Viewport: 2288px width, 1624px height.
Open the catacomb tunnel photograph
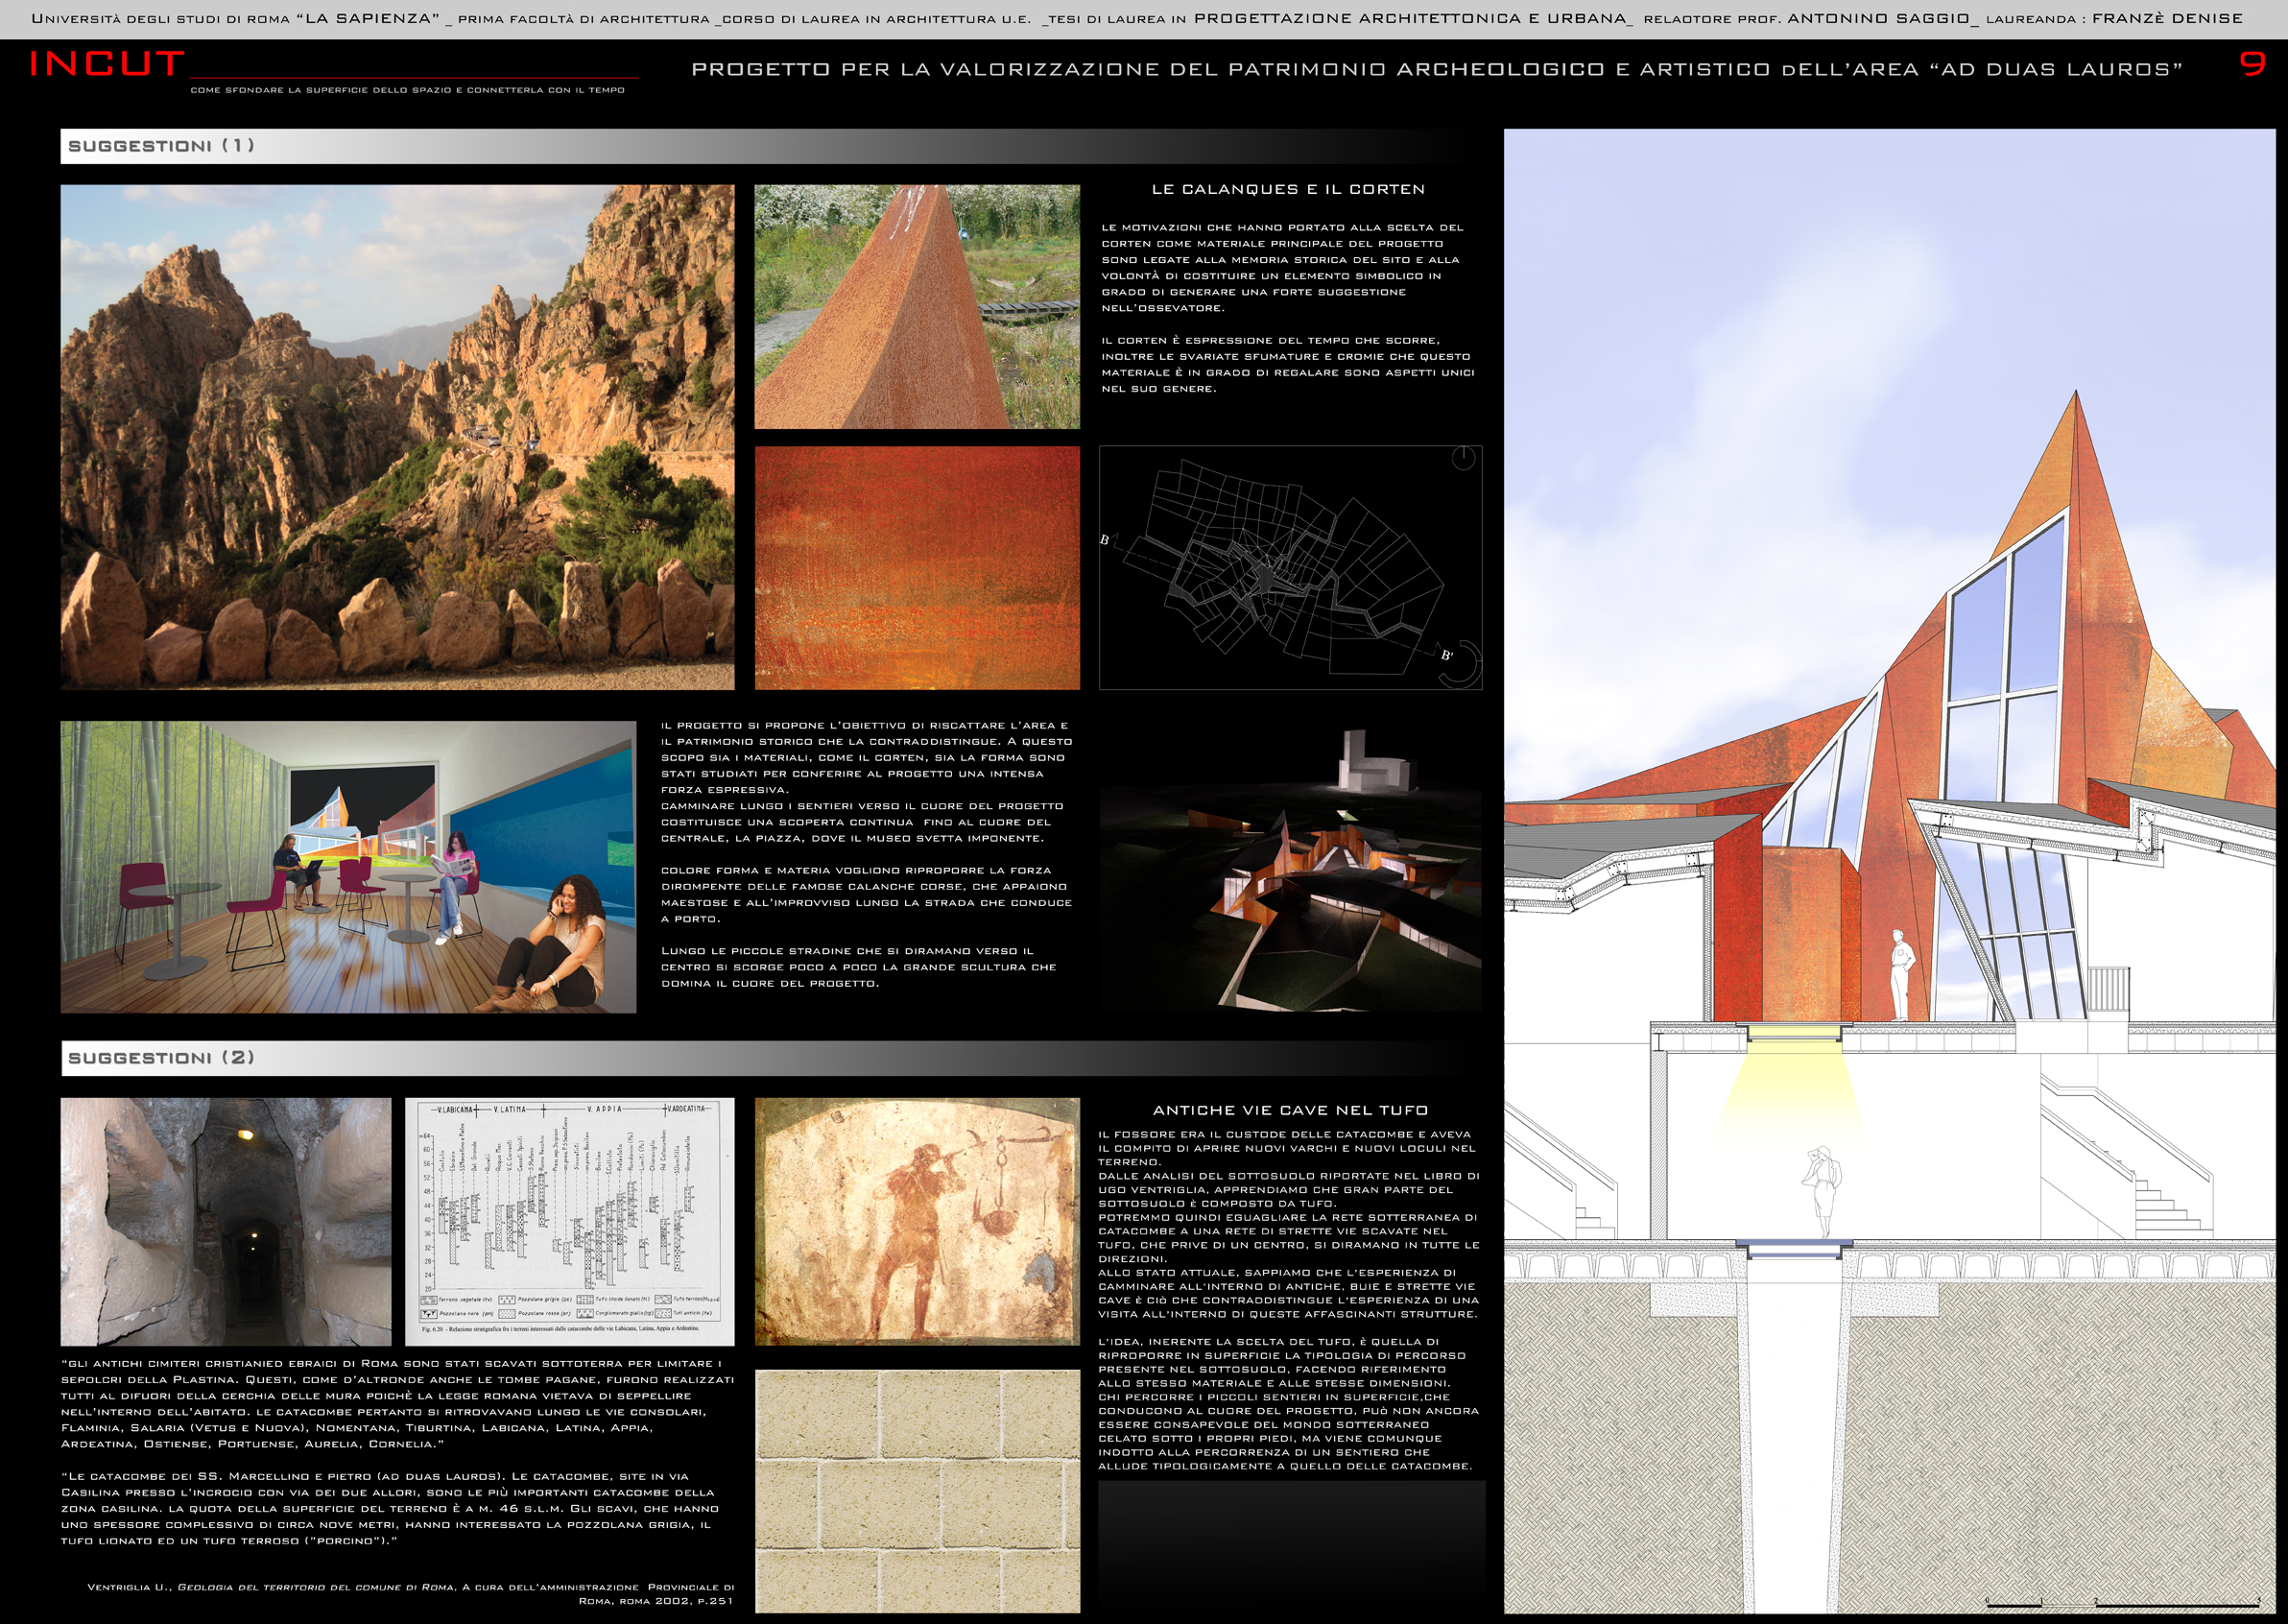226,1221
